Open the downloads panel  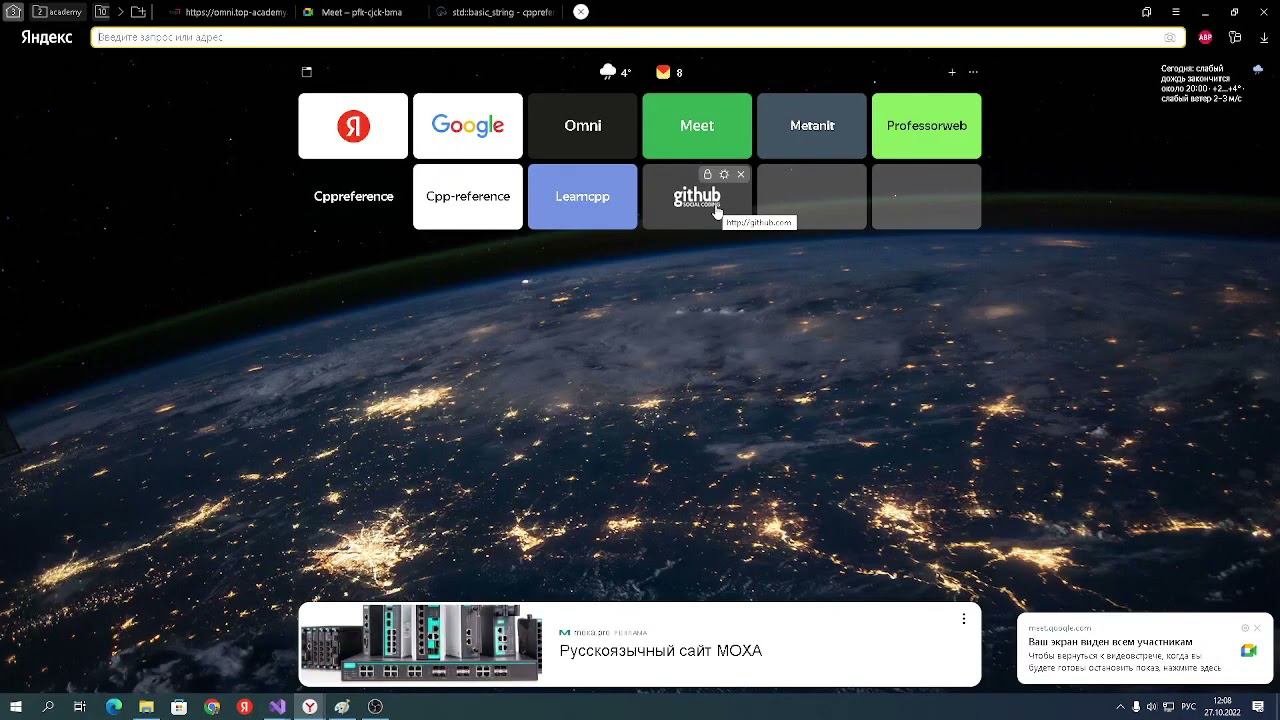(1264, 37)
